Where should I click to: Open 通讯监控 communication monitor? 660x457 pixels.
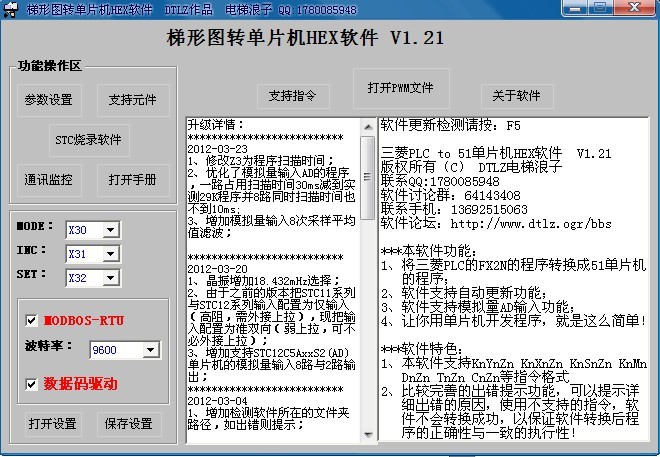pyautogui.click(x=48, y=180)
